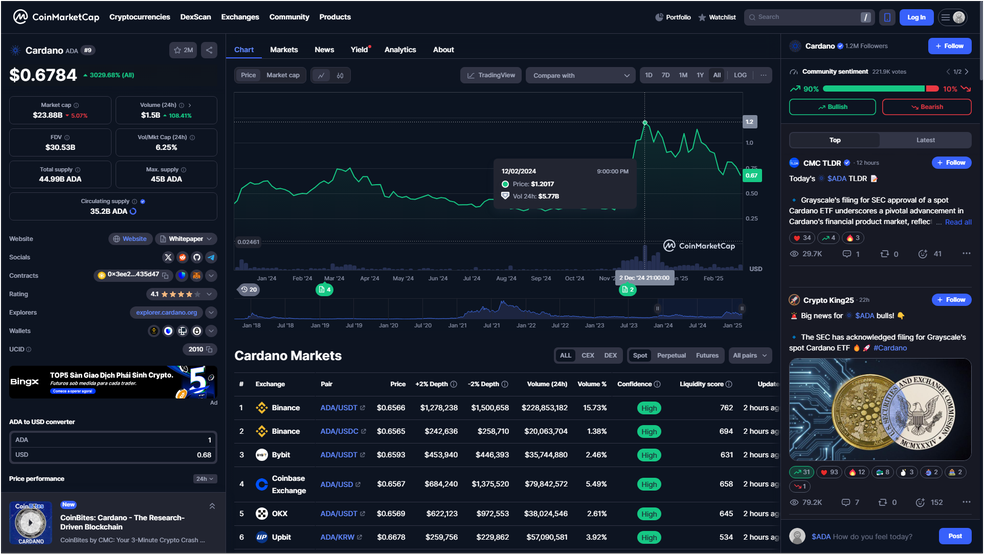The width and height of the screenshot is (984, 554).
Task: Click the blue shield icon in Contracts
Action: tap(182, 275)
